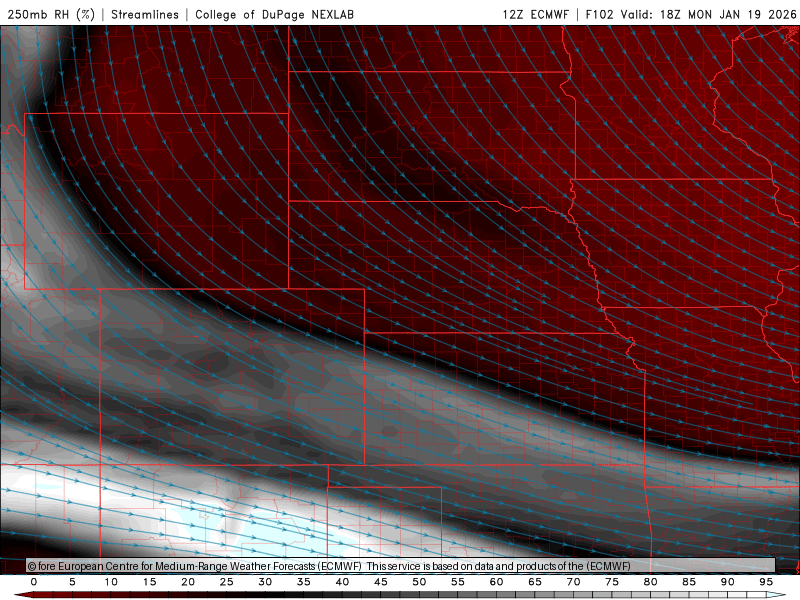
Task: Select the "40" value on the color scale
Action: (342, 582)
